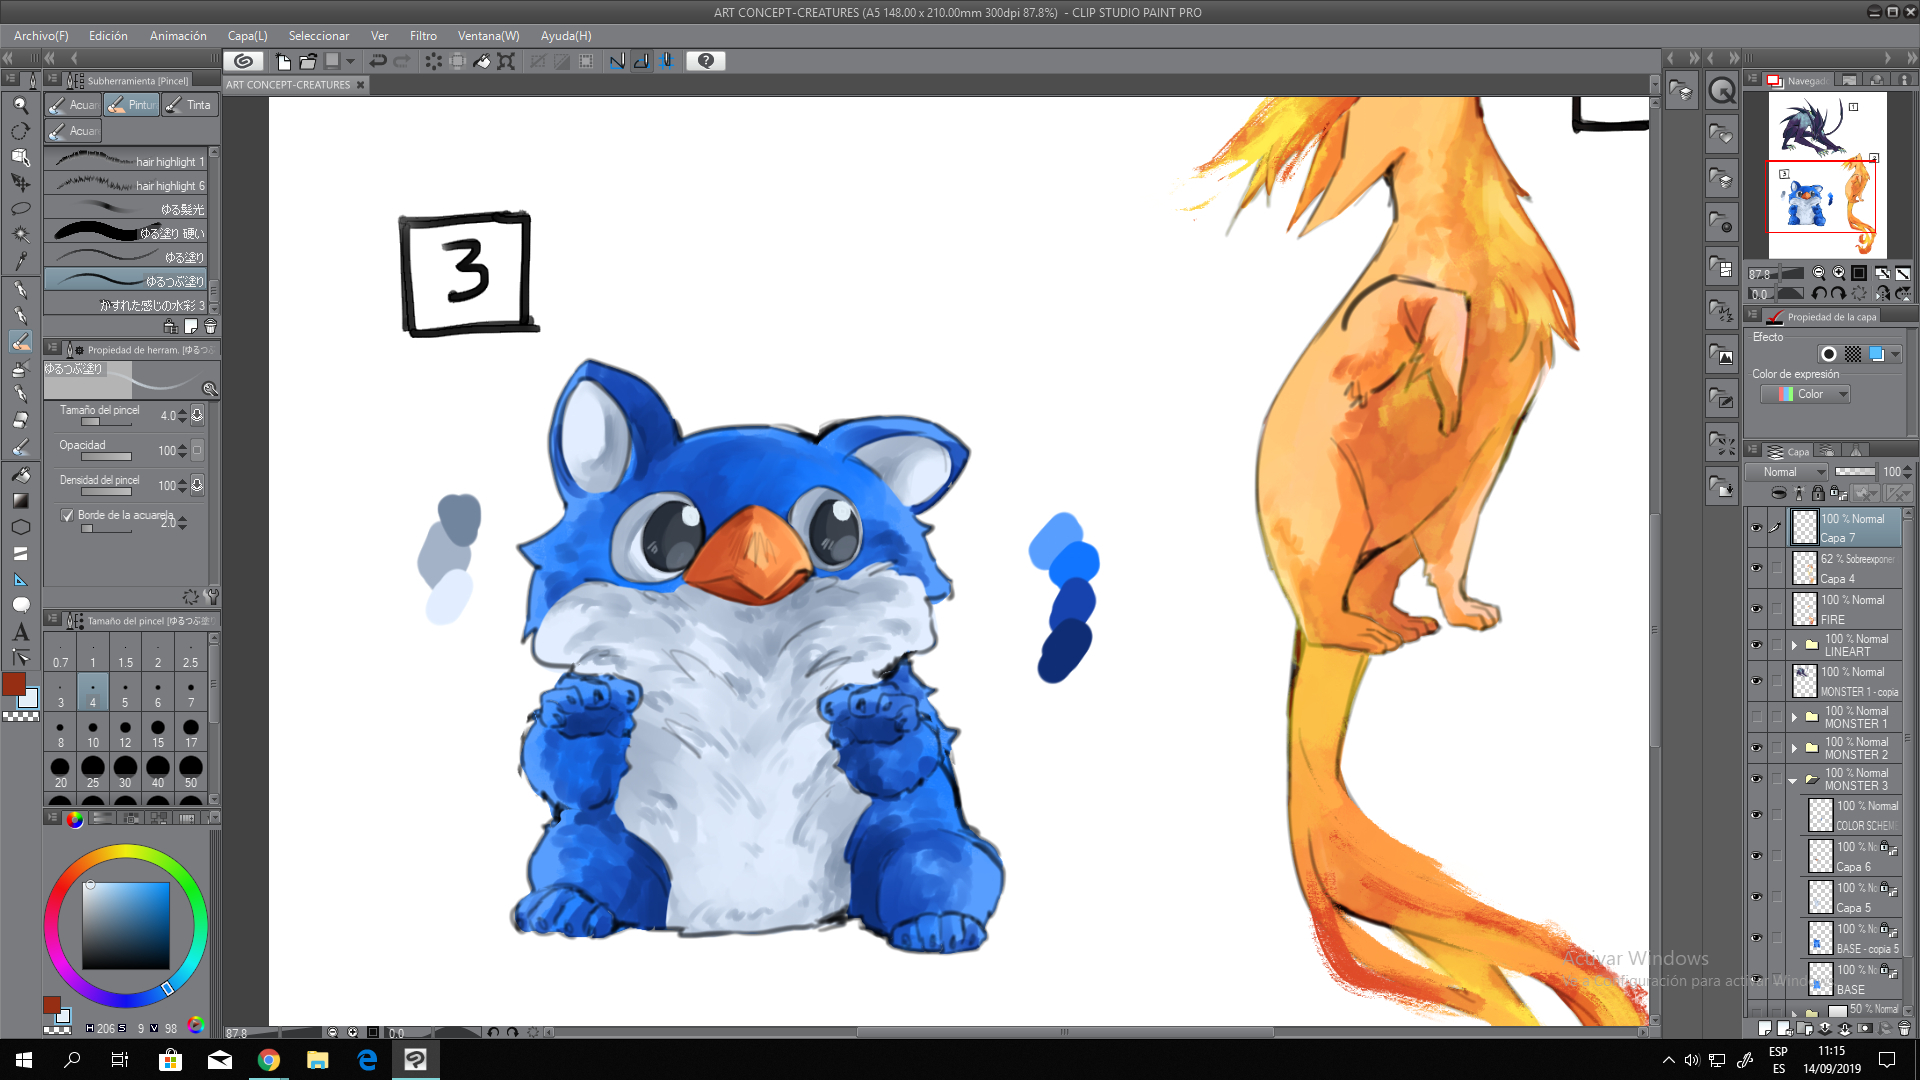Select the Eyedropper tool
Screen dimensions: 1920x1080
[20, 261]
